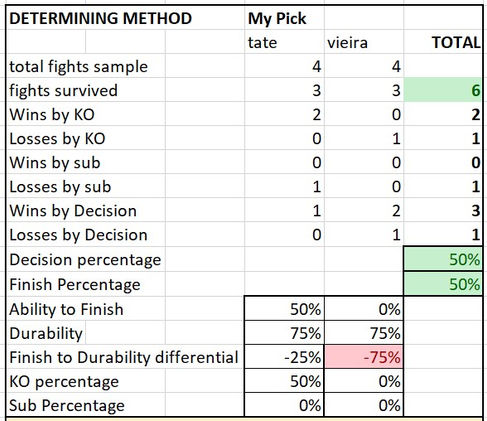Click the Wins by KO label cell
487x421 pixels.
(86, 114)
